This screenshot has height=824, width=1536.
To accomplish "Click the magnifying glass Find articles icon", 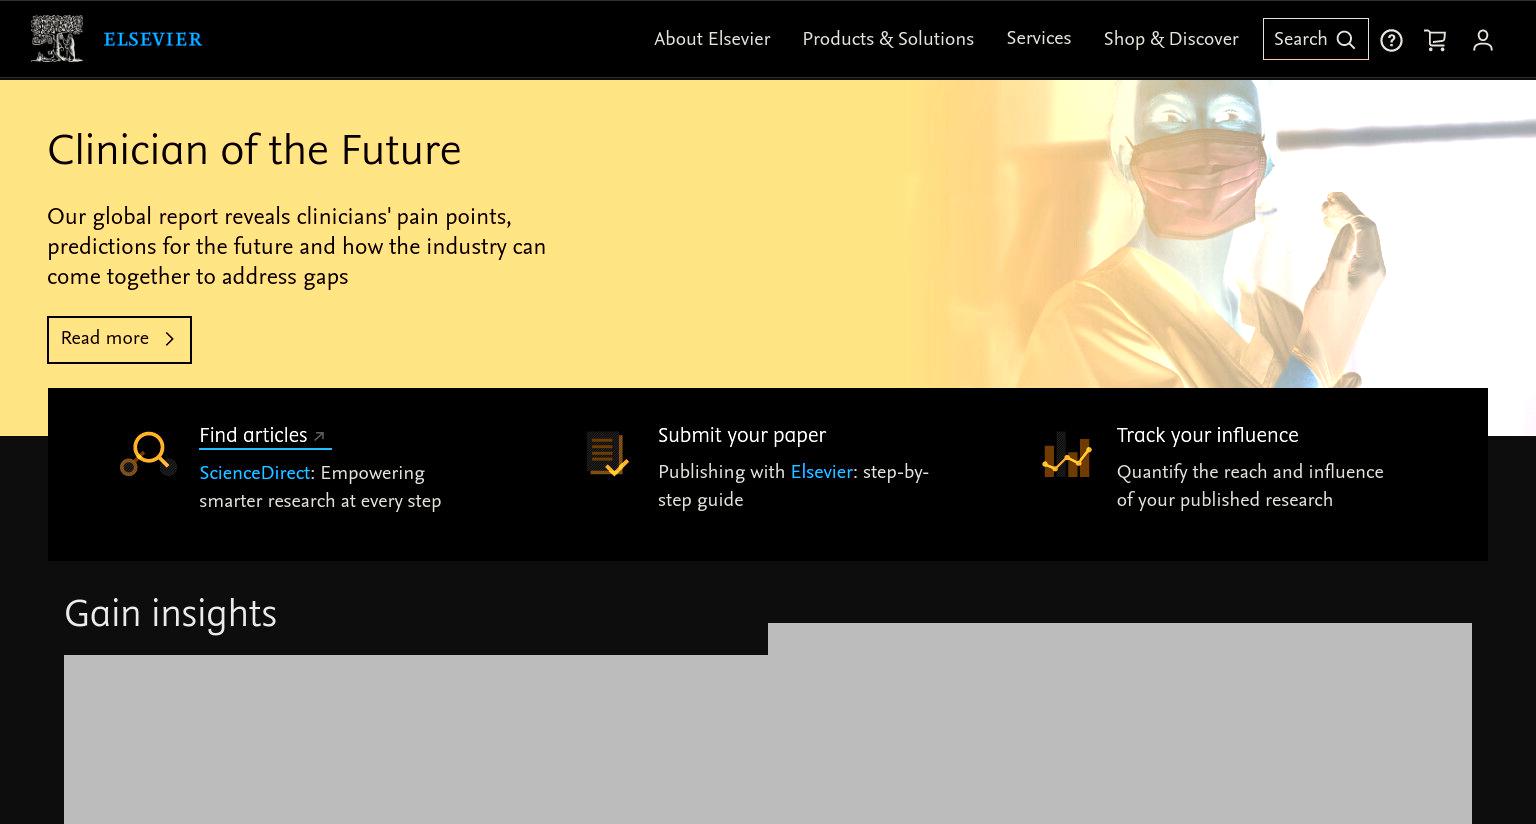I will tap(148, 453).
